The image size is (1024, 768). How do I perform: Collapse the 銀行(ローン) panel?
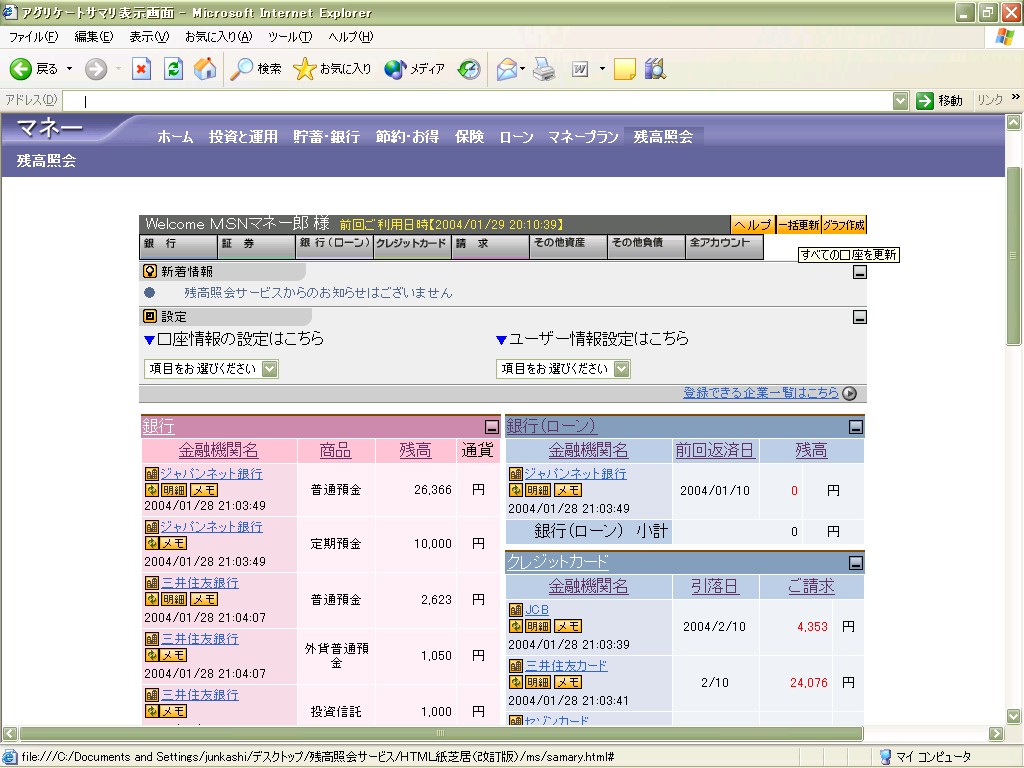coord(856,427)
